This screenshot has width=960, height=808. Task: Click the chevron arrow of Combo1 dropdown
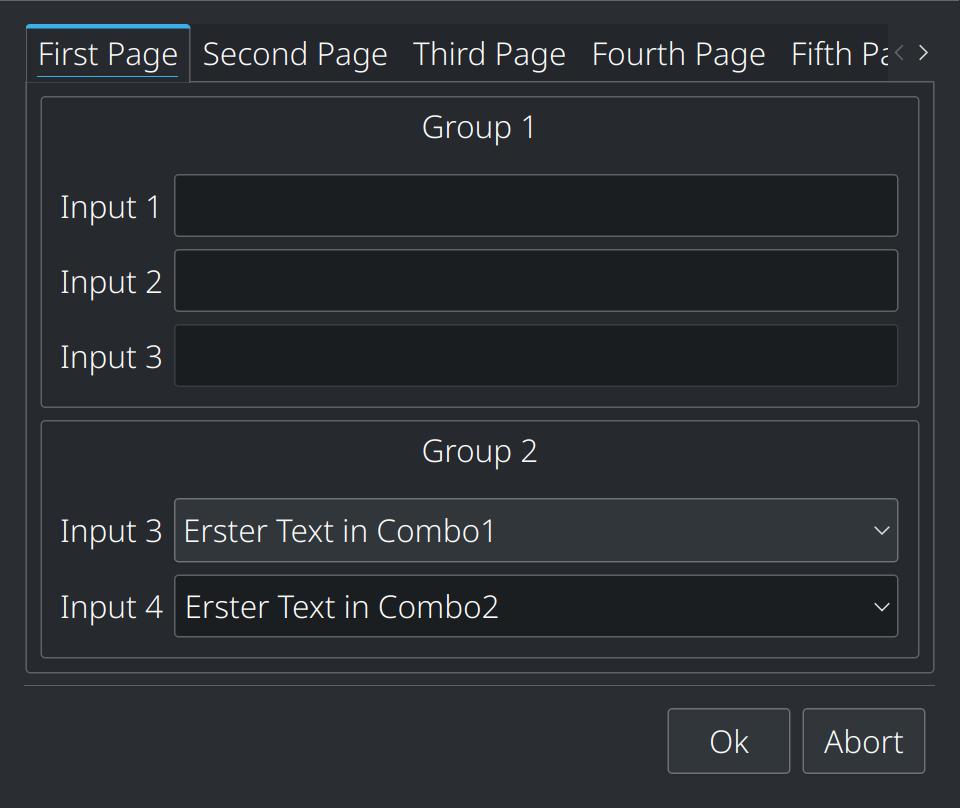(x=881, y=531)
